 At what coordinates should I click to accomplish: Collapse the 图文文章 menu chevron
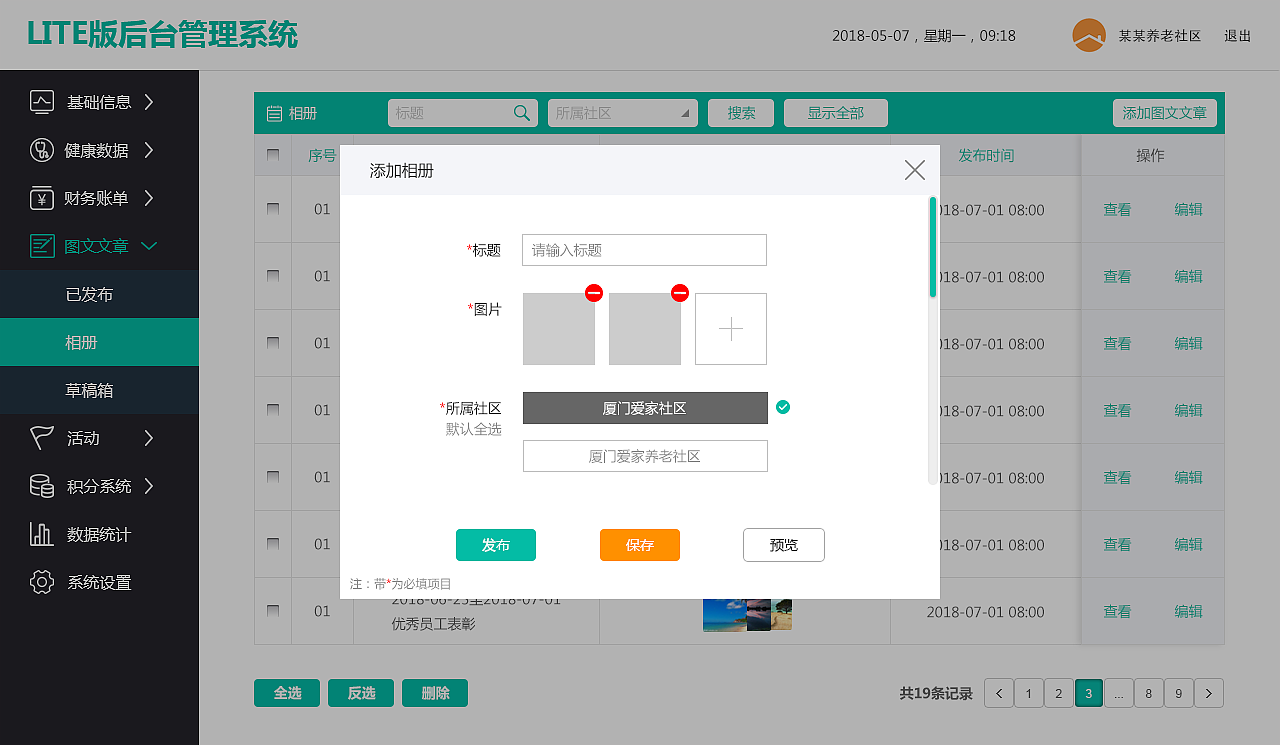(x=148, y=246)
